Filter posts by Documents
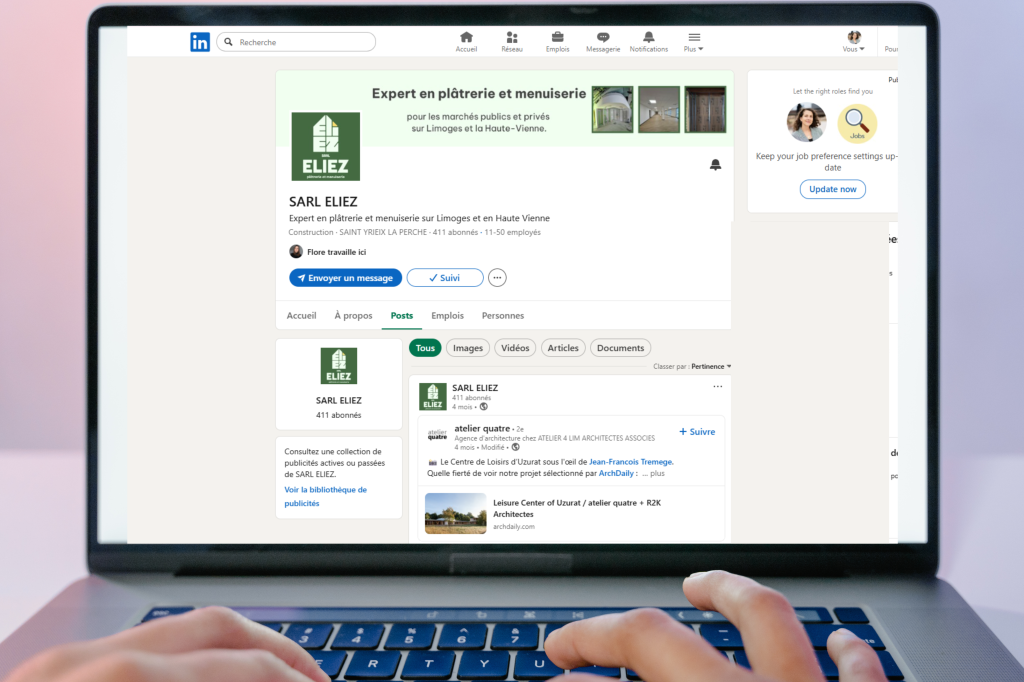Screen dimensions: 1024x682 [x=620, y=348]
